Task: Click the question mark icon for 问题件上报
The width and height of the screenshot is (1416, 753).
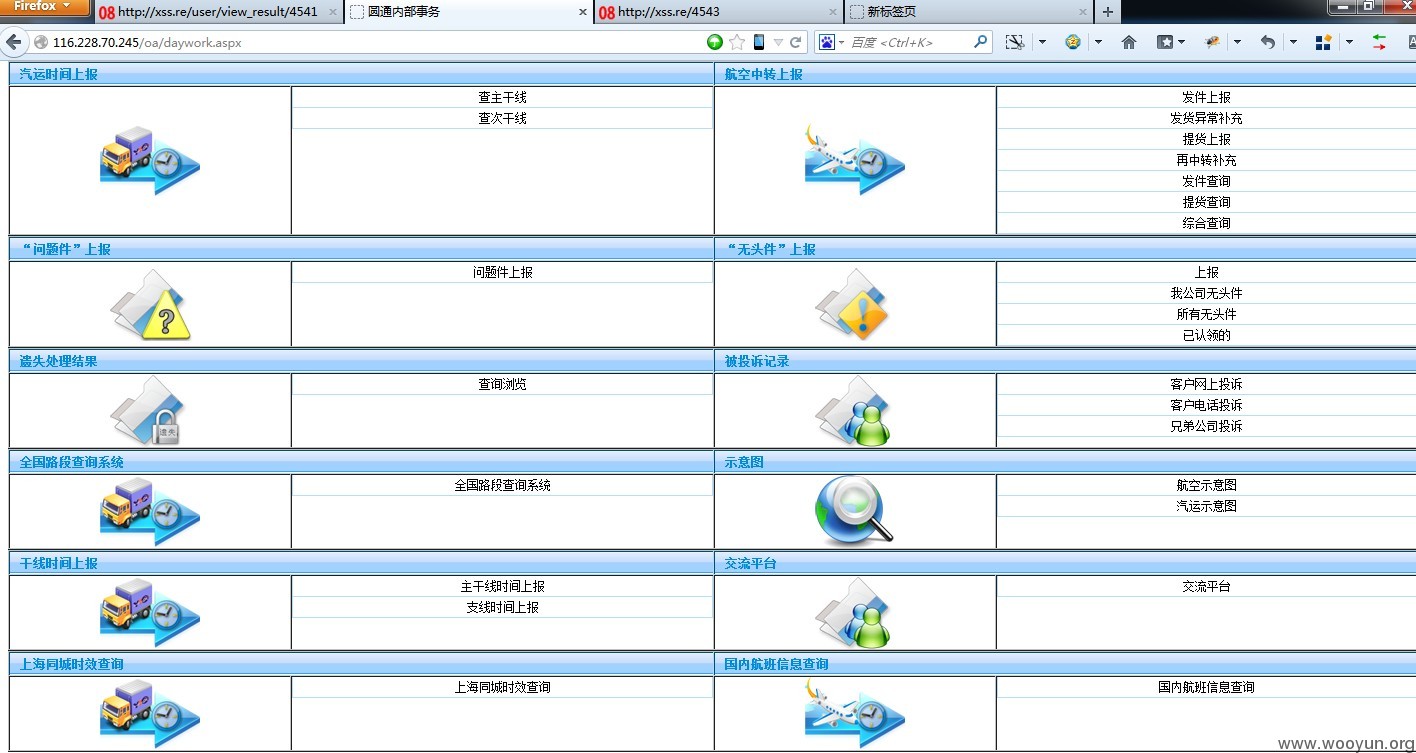Action: tap(150, 304)
